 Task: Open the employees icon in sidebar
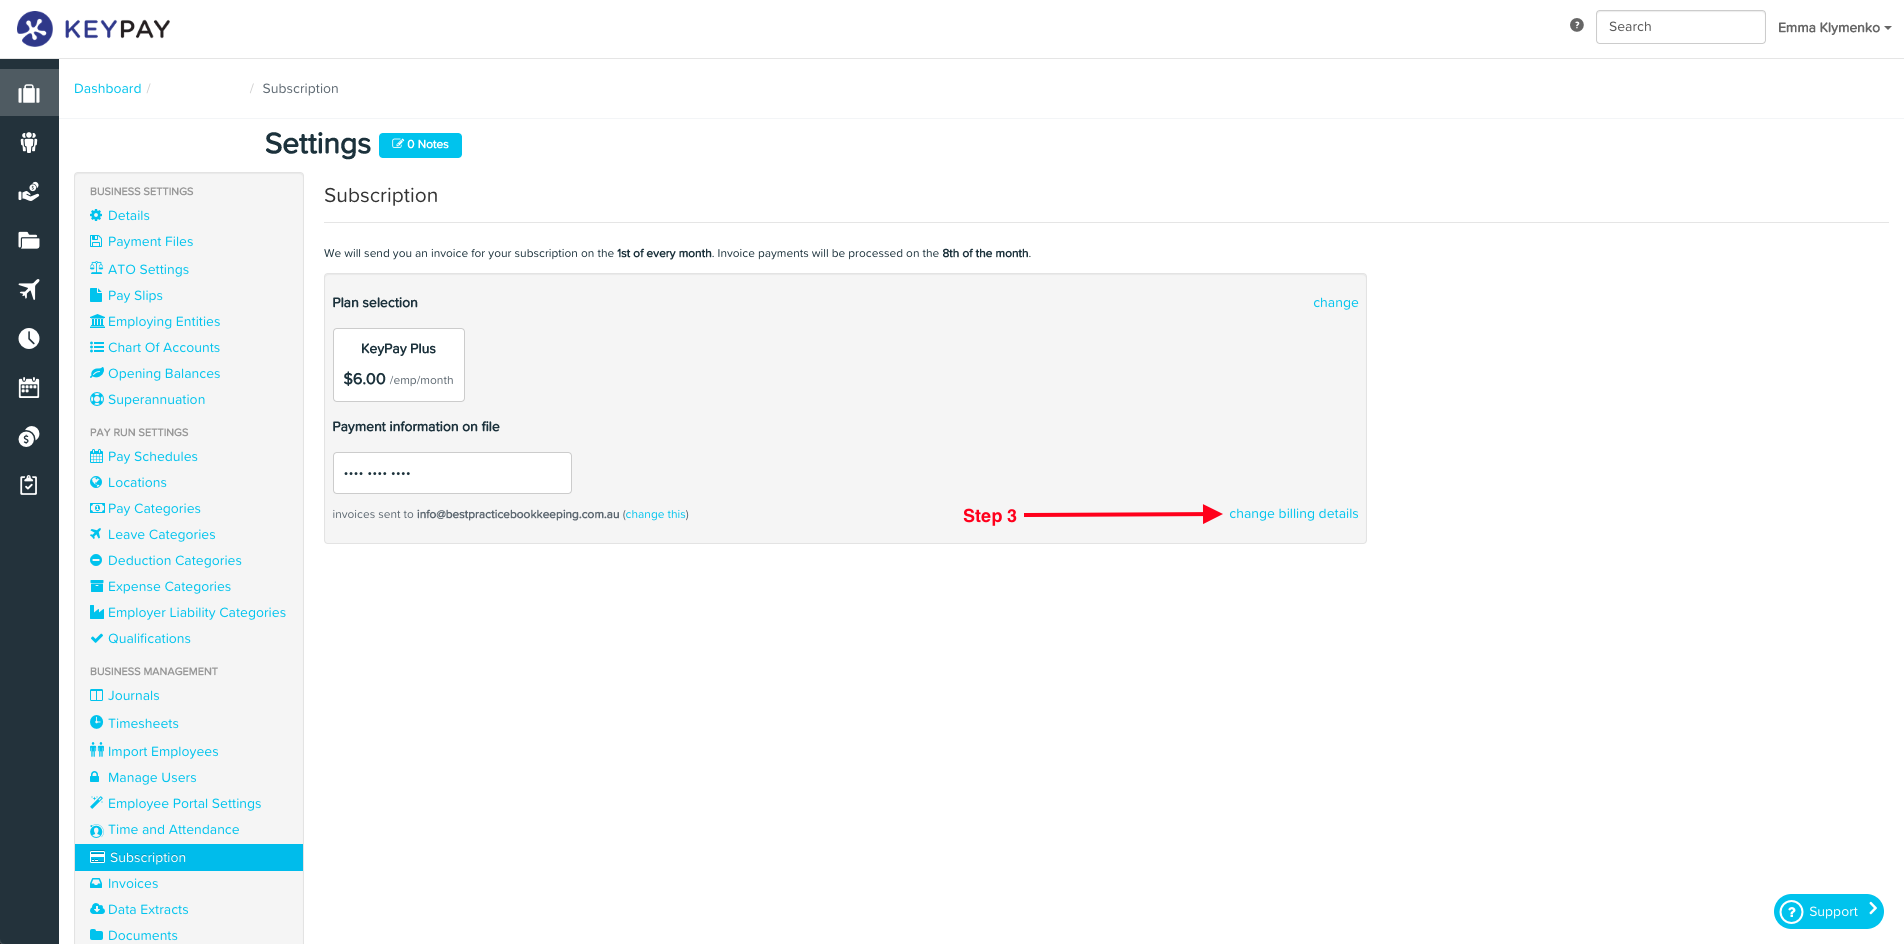click(x=29, y=142)
